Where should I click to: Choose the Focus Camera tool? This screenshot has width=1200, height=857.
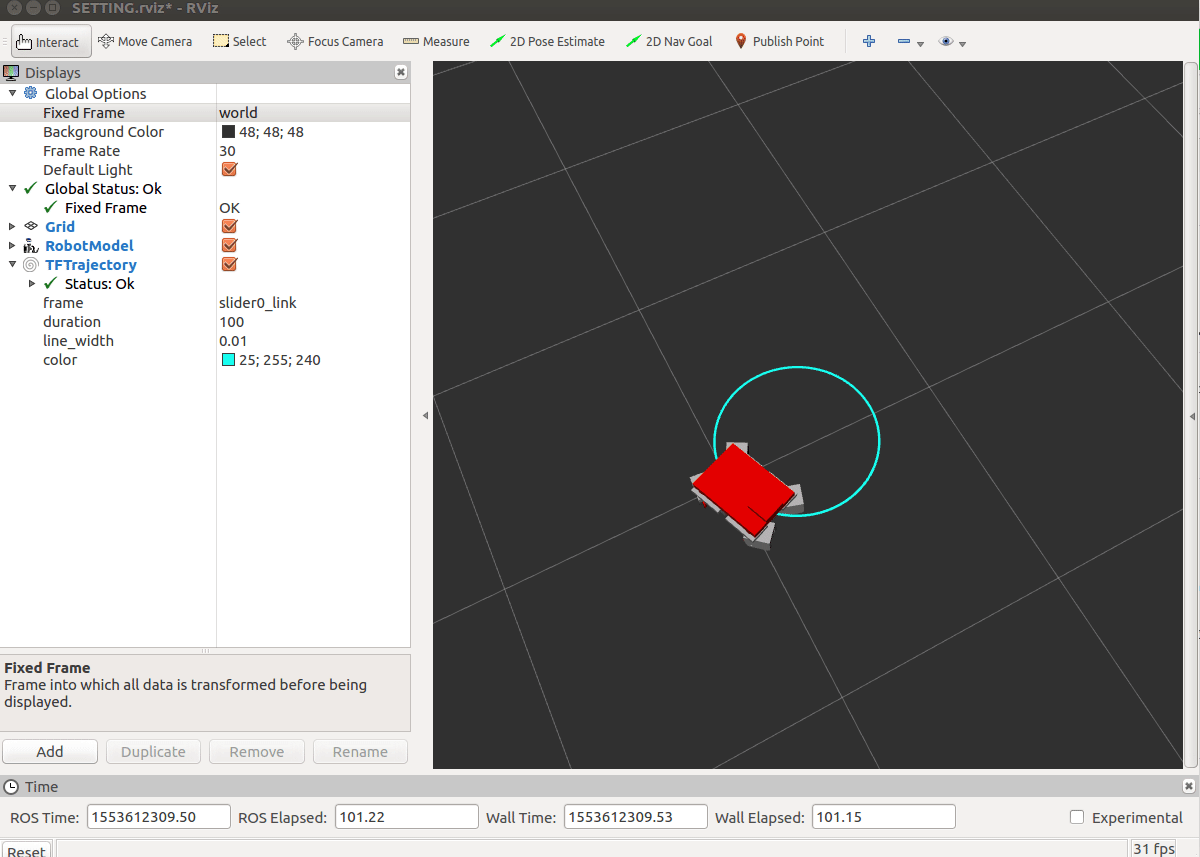coord(335,42)
